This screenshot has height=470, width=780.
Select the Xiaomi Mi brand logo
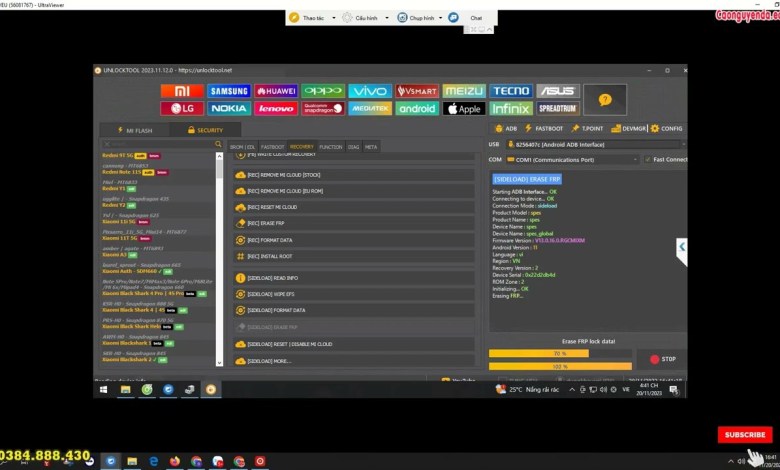click(x=182, y=91)
